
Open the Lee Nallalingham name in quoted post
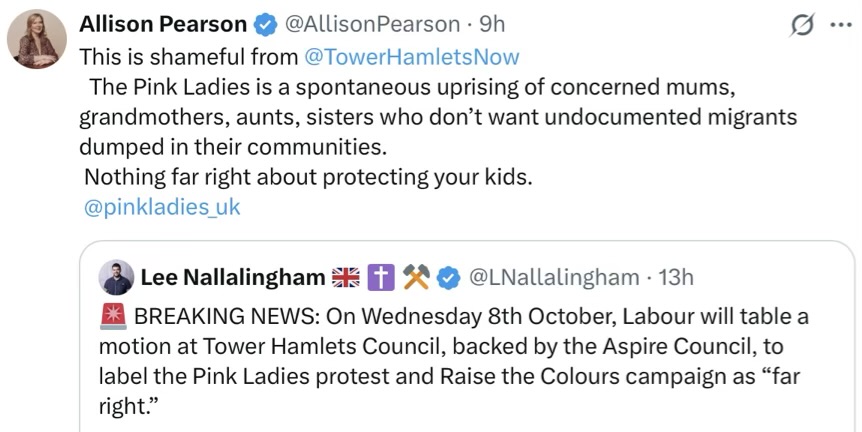(232, 277)
